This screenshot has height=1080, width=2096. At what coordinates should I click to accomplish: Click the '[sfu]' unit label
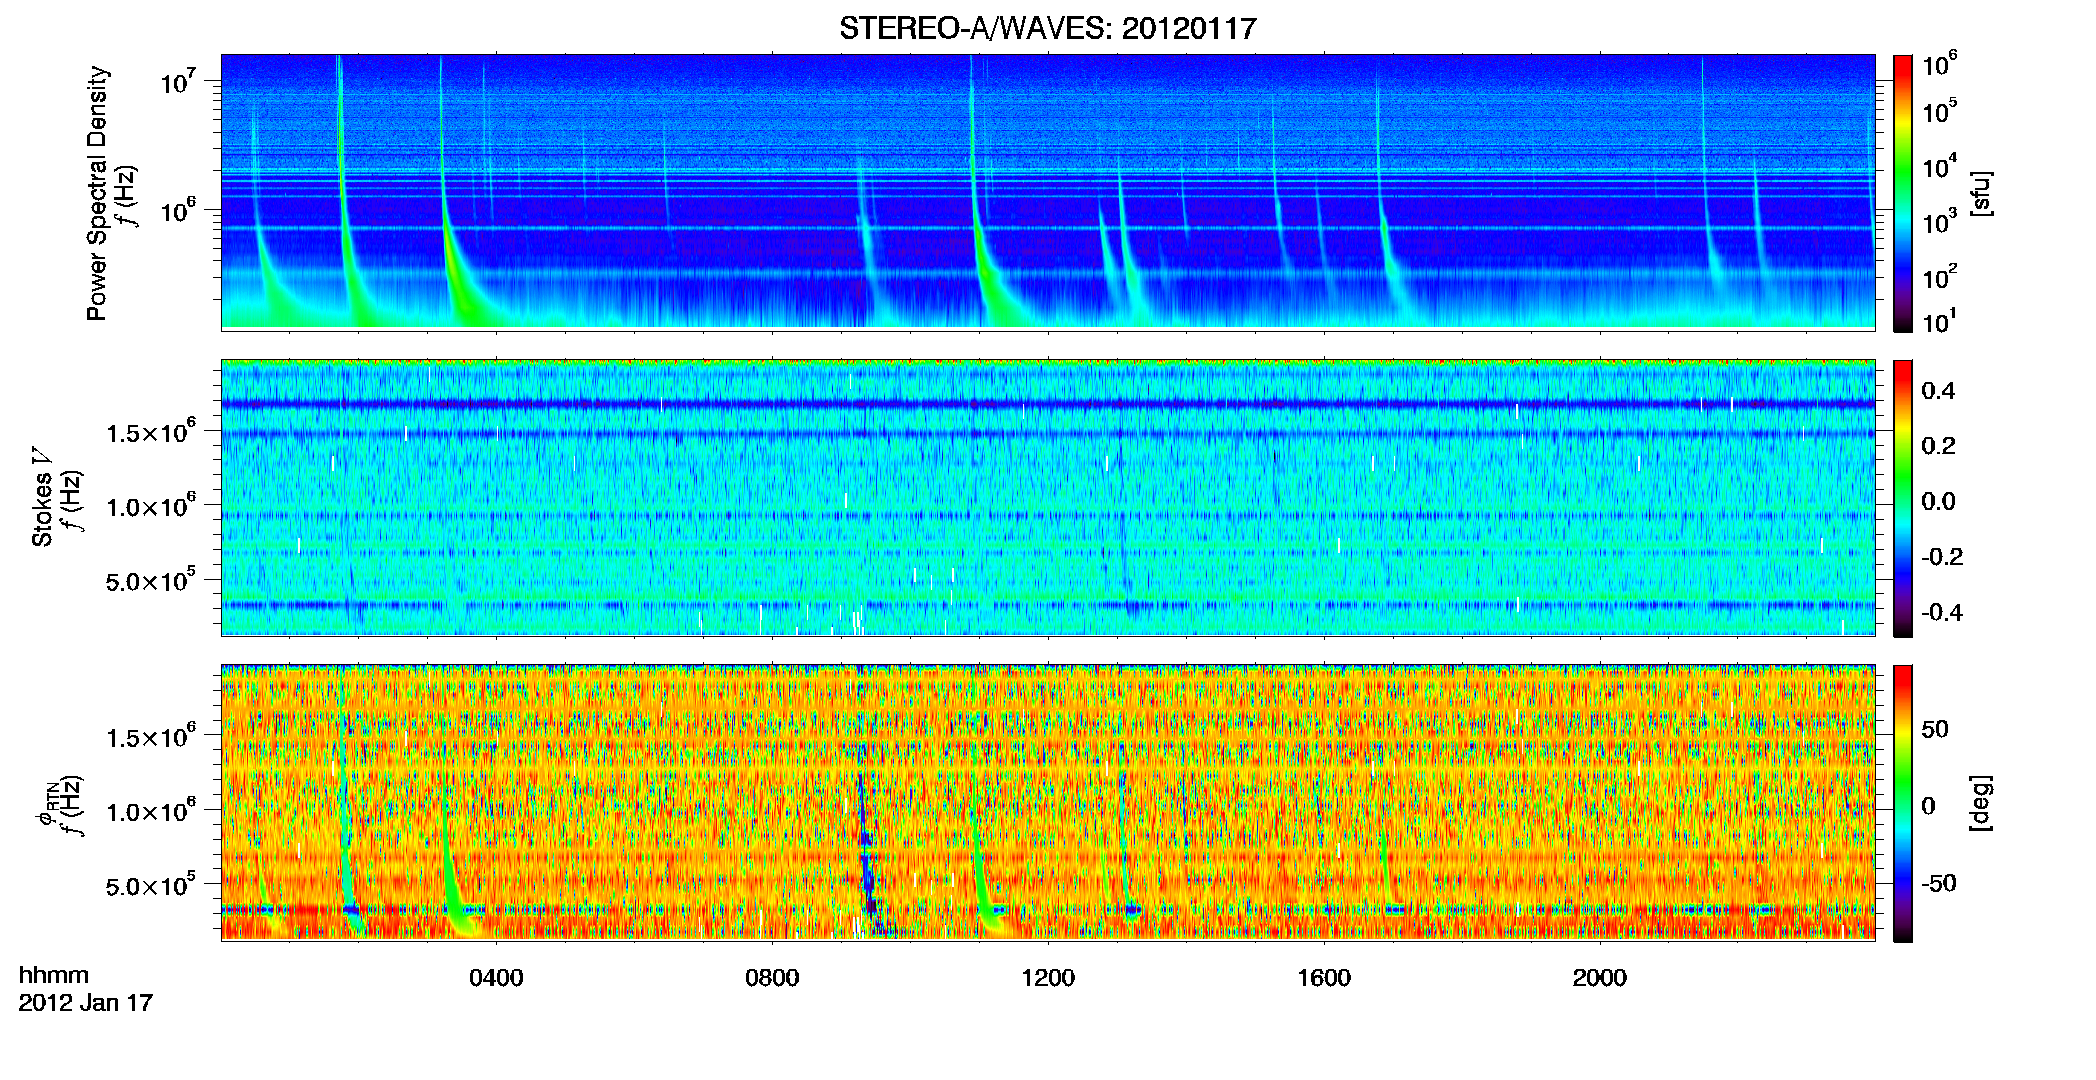coord(1981,193)
